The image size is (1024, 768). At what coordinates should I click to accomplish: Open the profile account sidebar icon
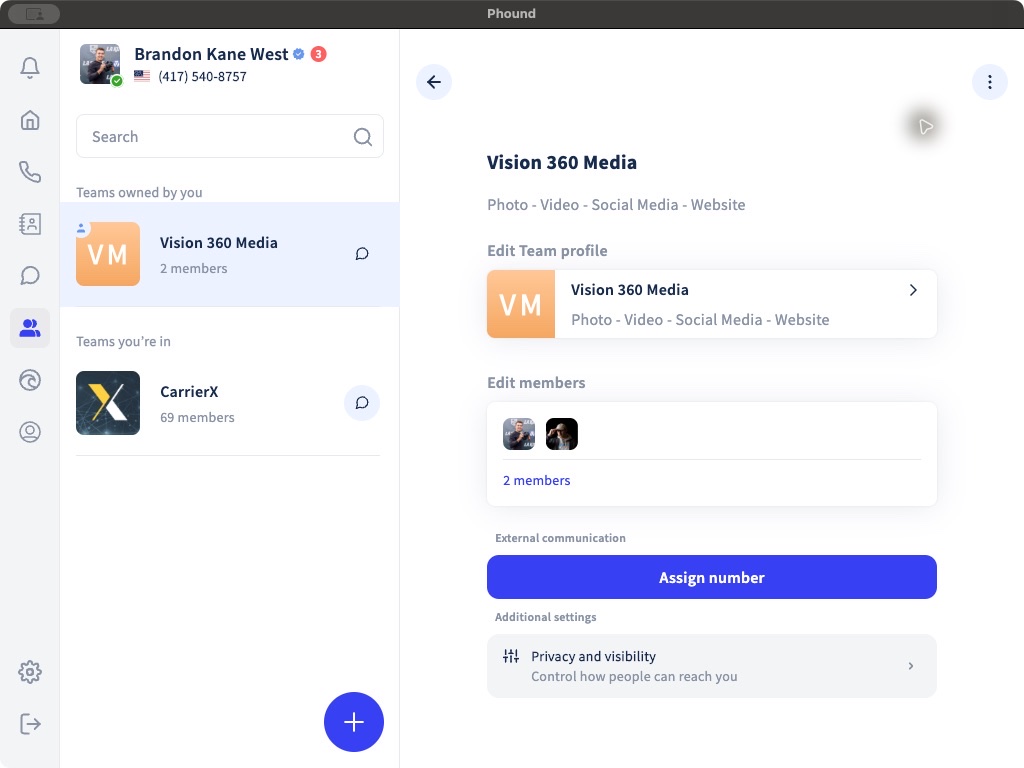30,432
